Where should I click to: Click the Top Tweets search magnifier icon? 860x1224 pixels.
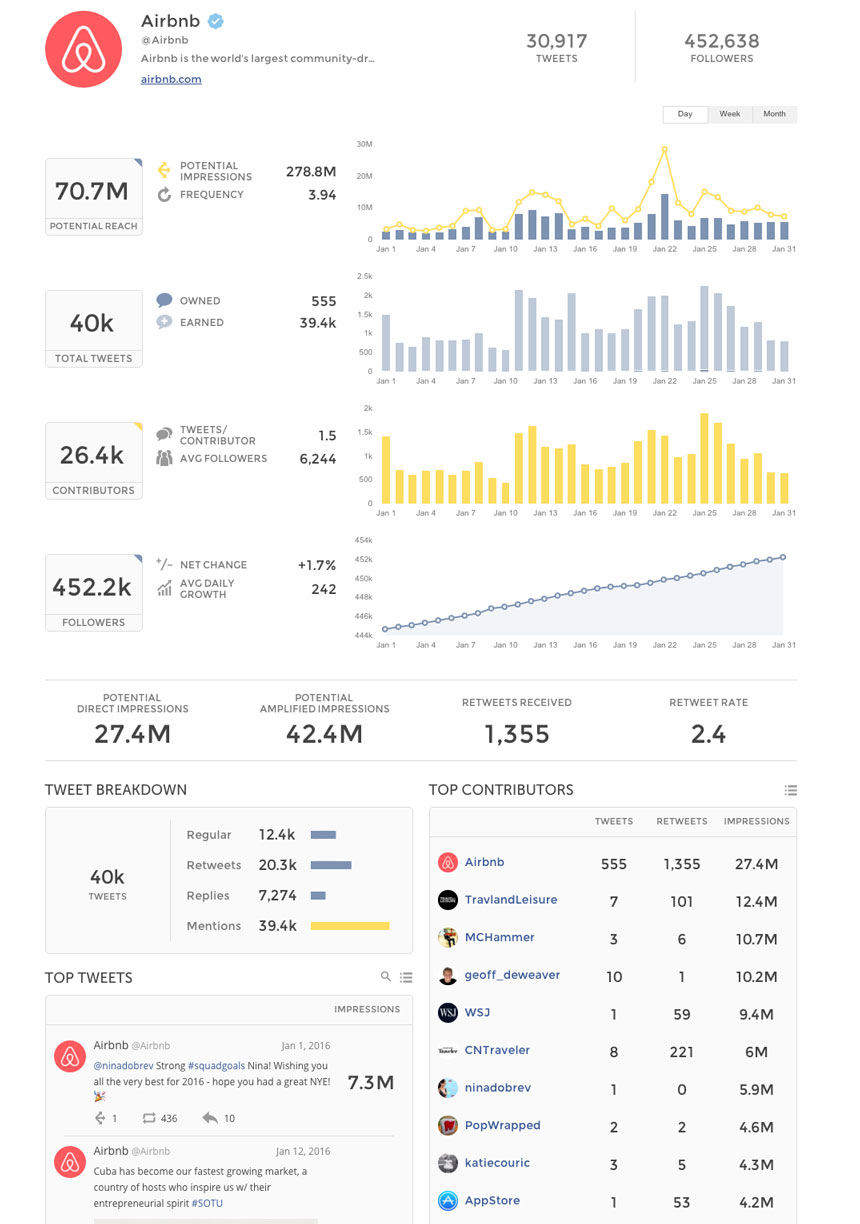coord(386,977)
